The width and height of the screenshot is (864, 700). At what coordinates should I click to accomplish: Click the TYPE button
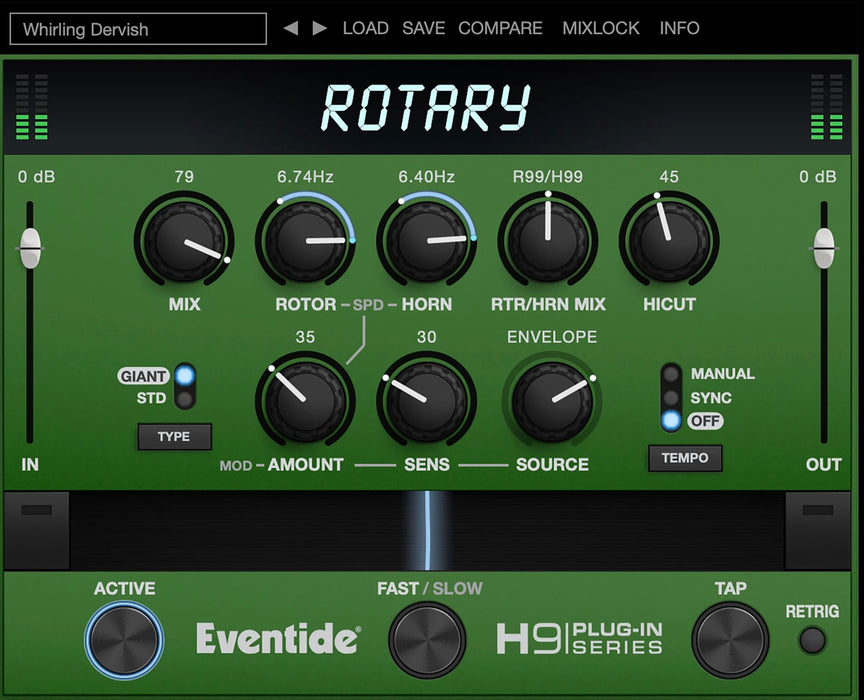[174, 437]
